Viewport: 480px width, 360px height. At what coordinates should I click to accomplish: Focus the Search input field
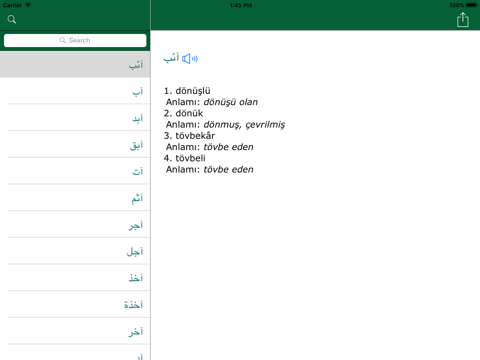pyautogui.click(x=75, y=40)
